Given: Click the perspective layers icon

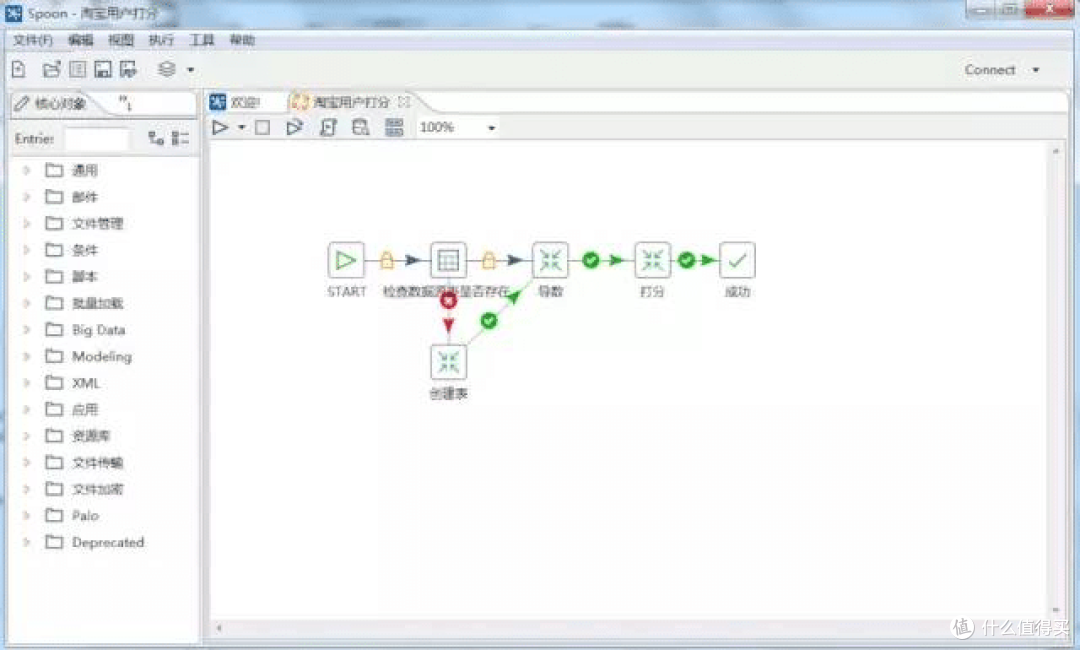Looking at the screenshot, I should (x=167, y=69).
